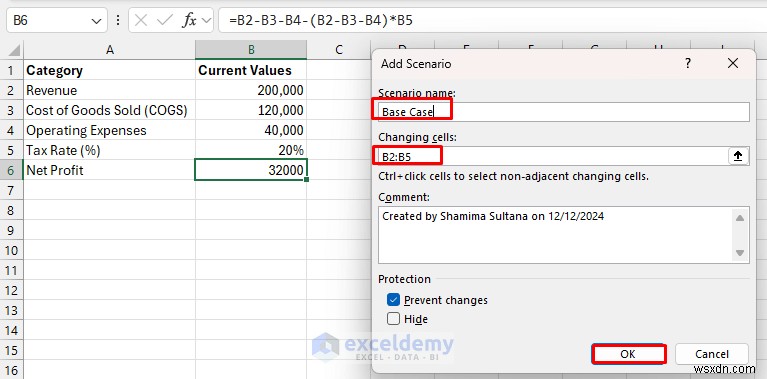
Task: Select the 200,000 value cell
Action: coord(251,90)
